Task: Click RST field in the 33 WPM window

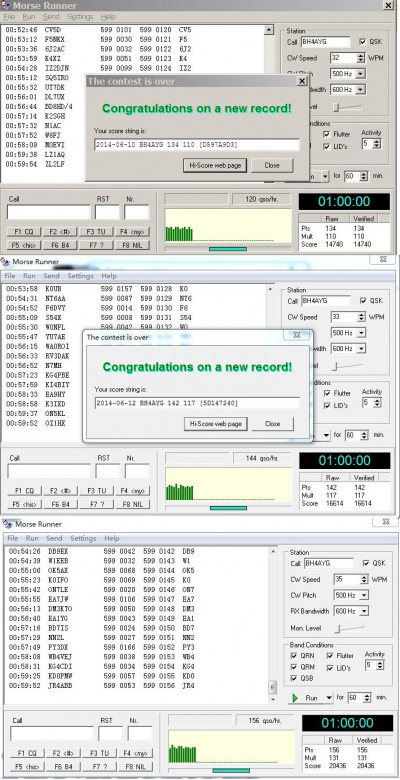Action: pos(108,471)
